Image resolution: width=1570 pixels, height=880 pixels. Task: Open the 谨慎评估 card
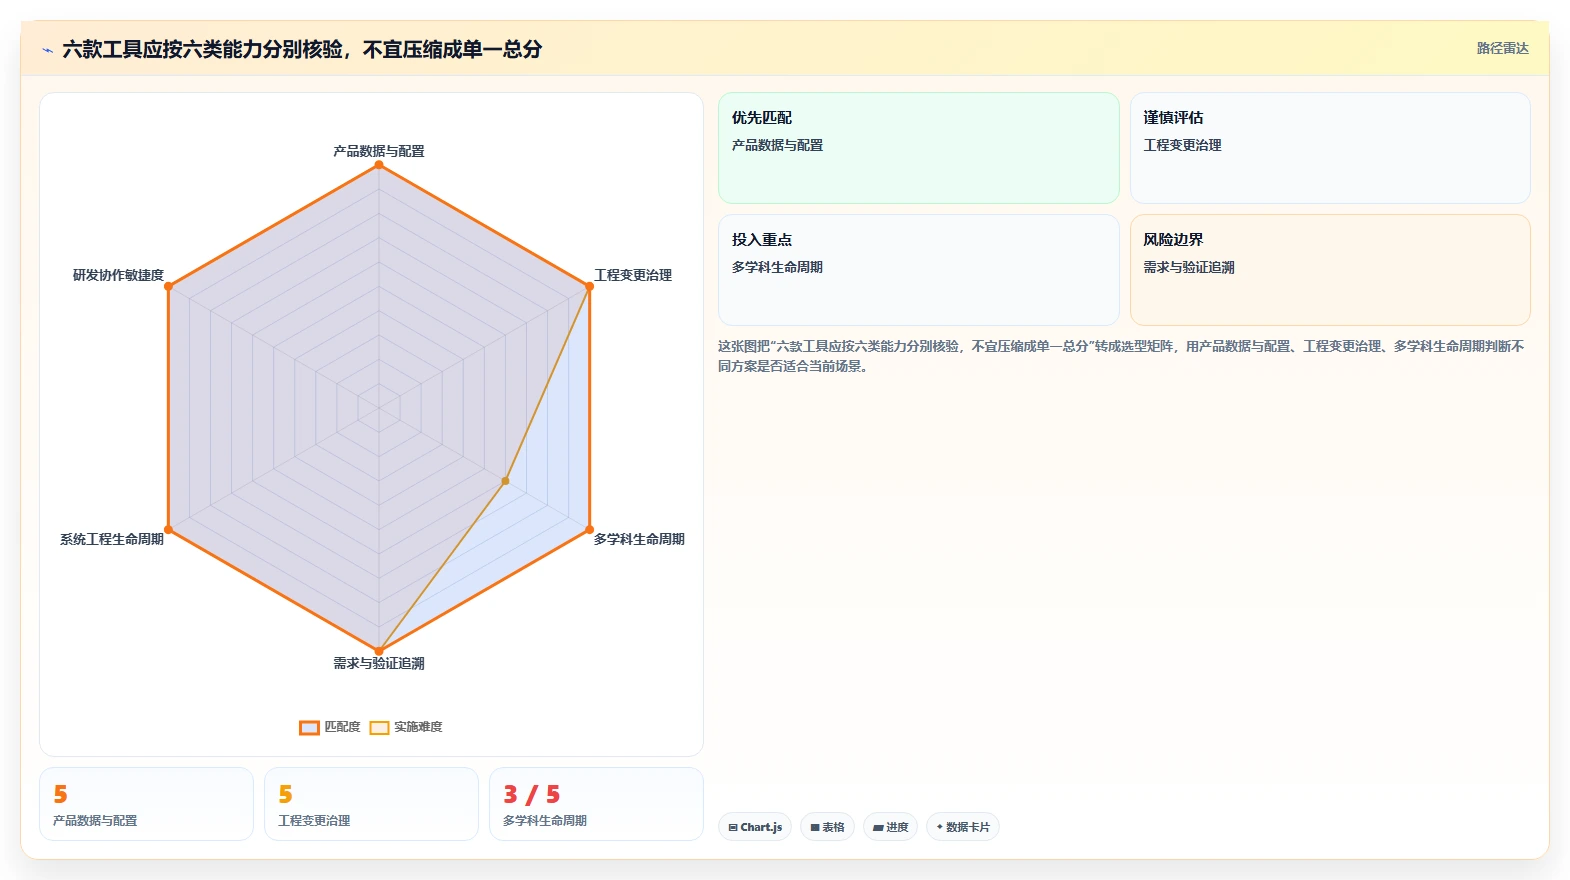[x=1330, y=148]
